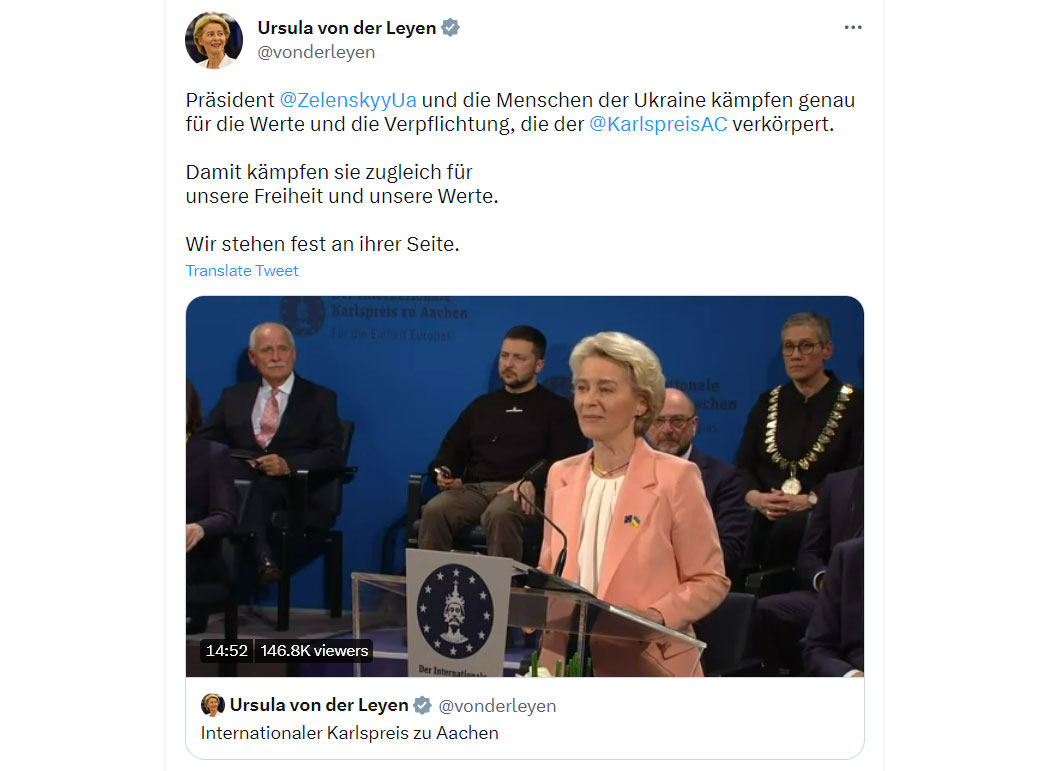The height and width of the screenshot is (771, 1050).
Task: Open the author name Ursula von der Leyen
Action: [346, 27]
